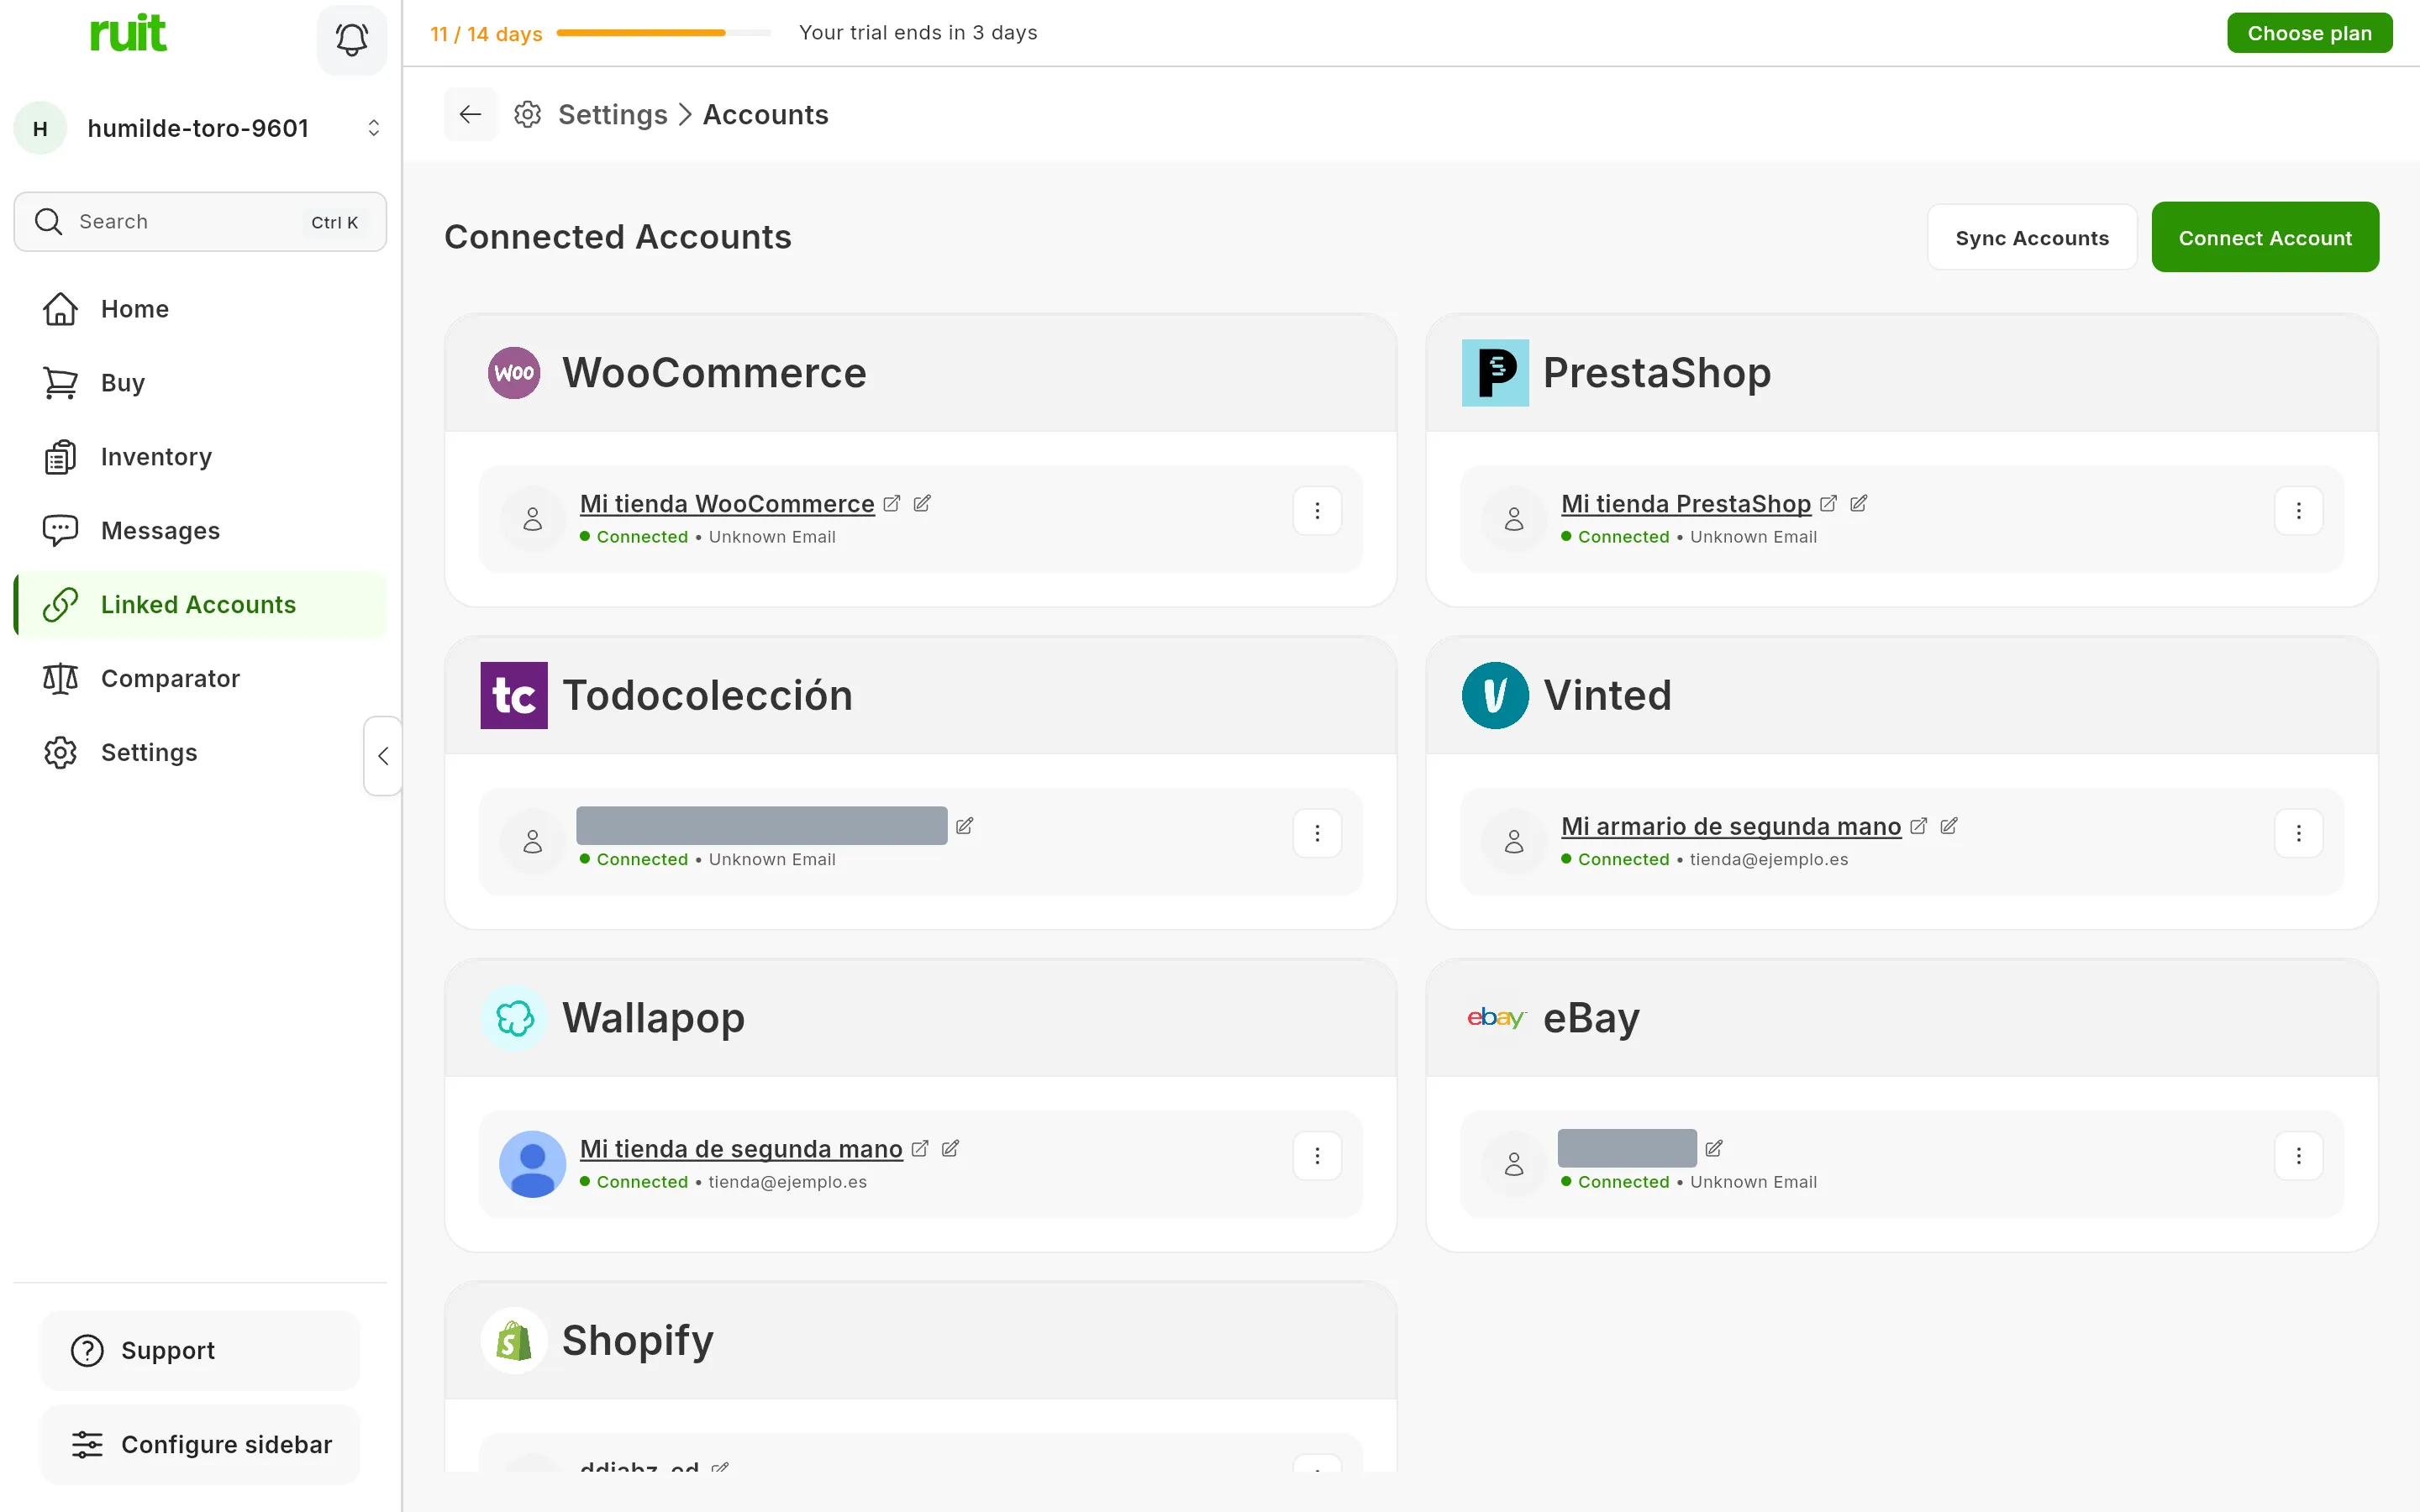2420x1512 pixels.
Task: Click the Connect Account button
Action: pyautogui.click(x=2264, y=238)
